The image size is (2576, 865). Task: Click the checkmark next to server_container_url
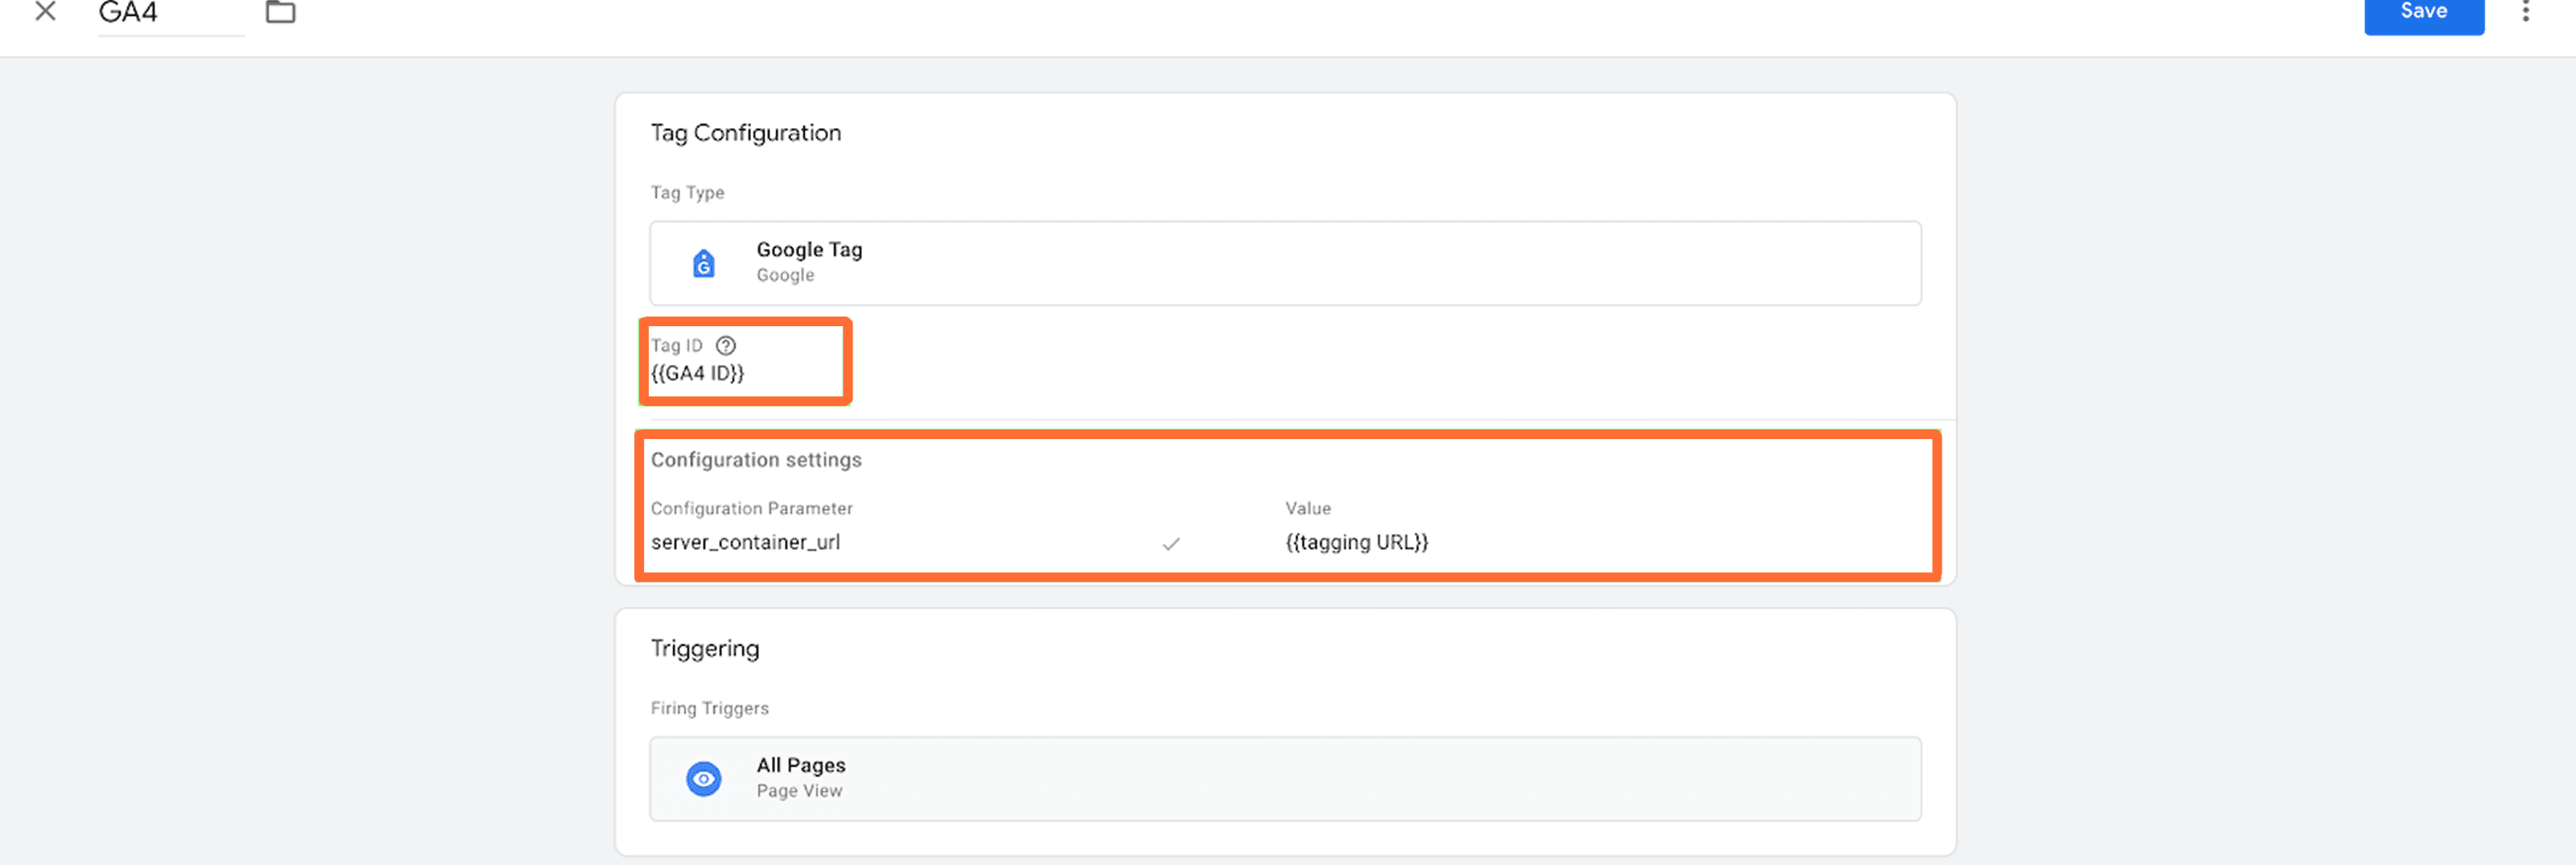pyautogui.click(x=1171, y=544)
